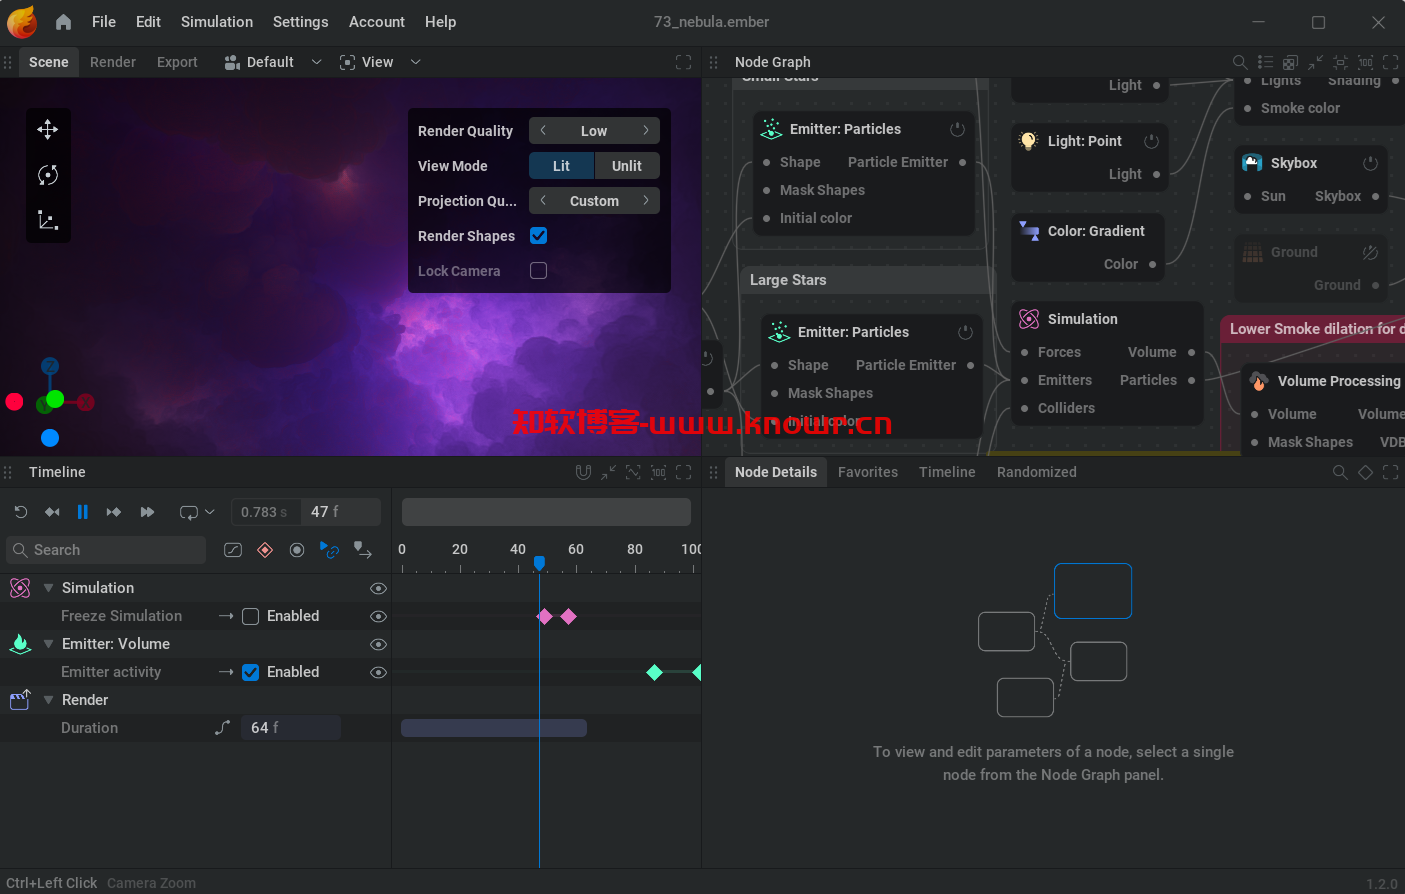
Task: Open the EmberGen home icon
Action: point(63,22)
